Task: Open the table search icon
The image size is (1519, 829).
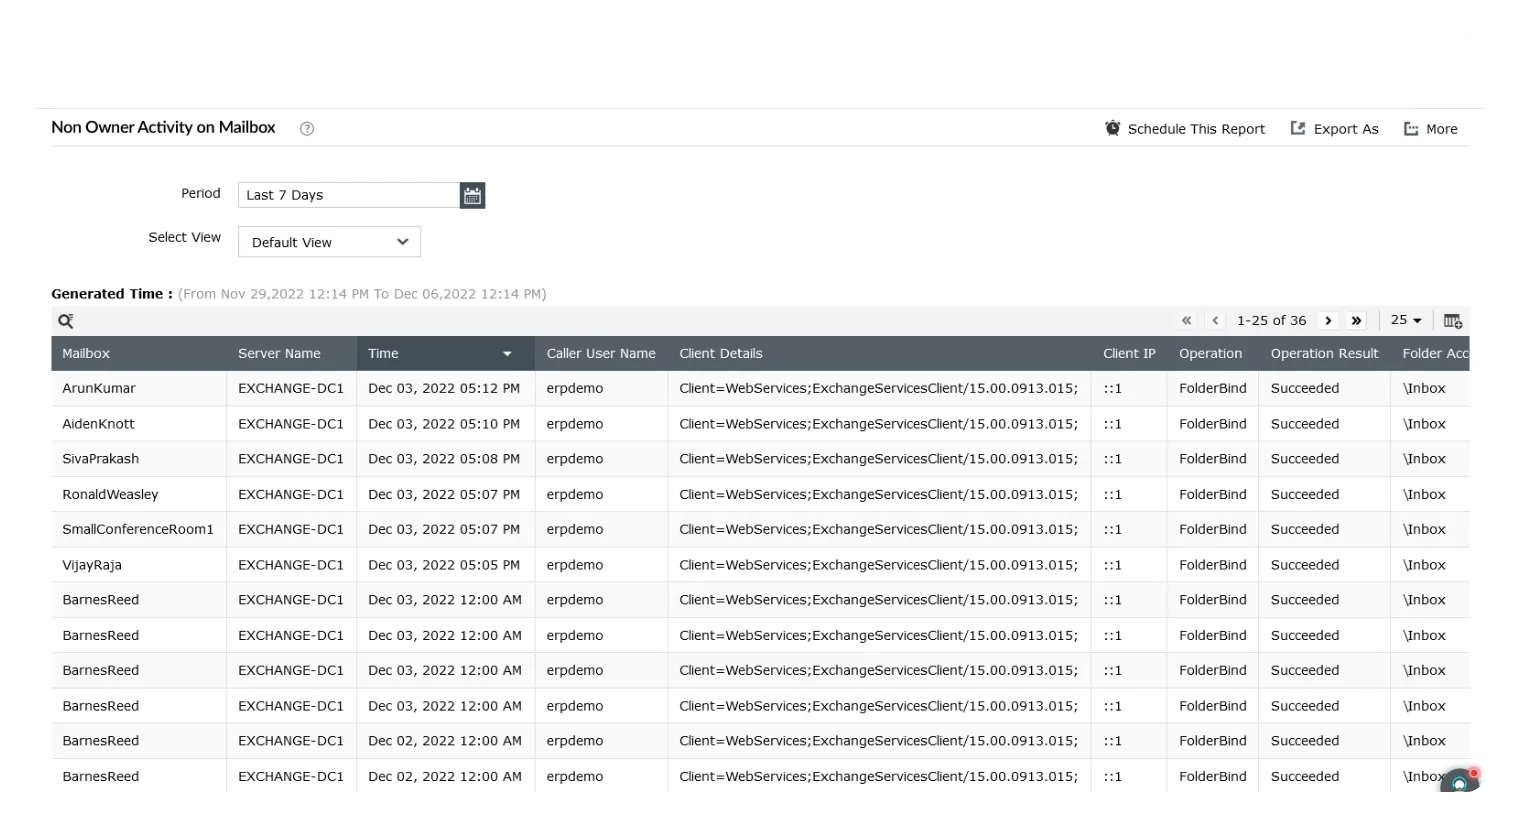Action: (x=66, y=321)
